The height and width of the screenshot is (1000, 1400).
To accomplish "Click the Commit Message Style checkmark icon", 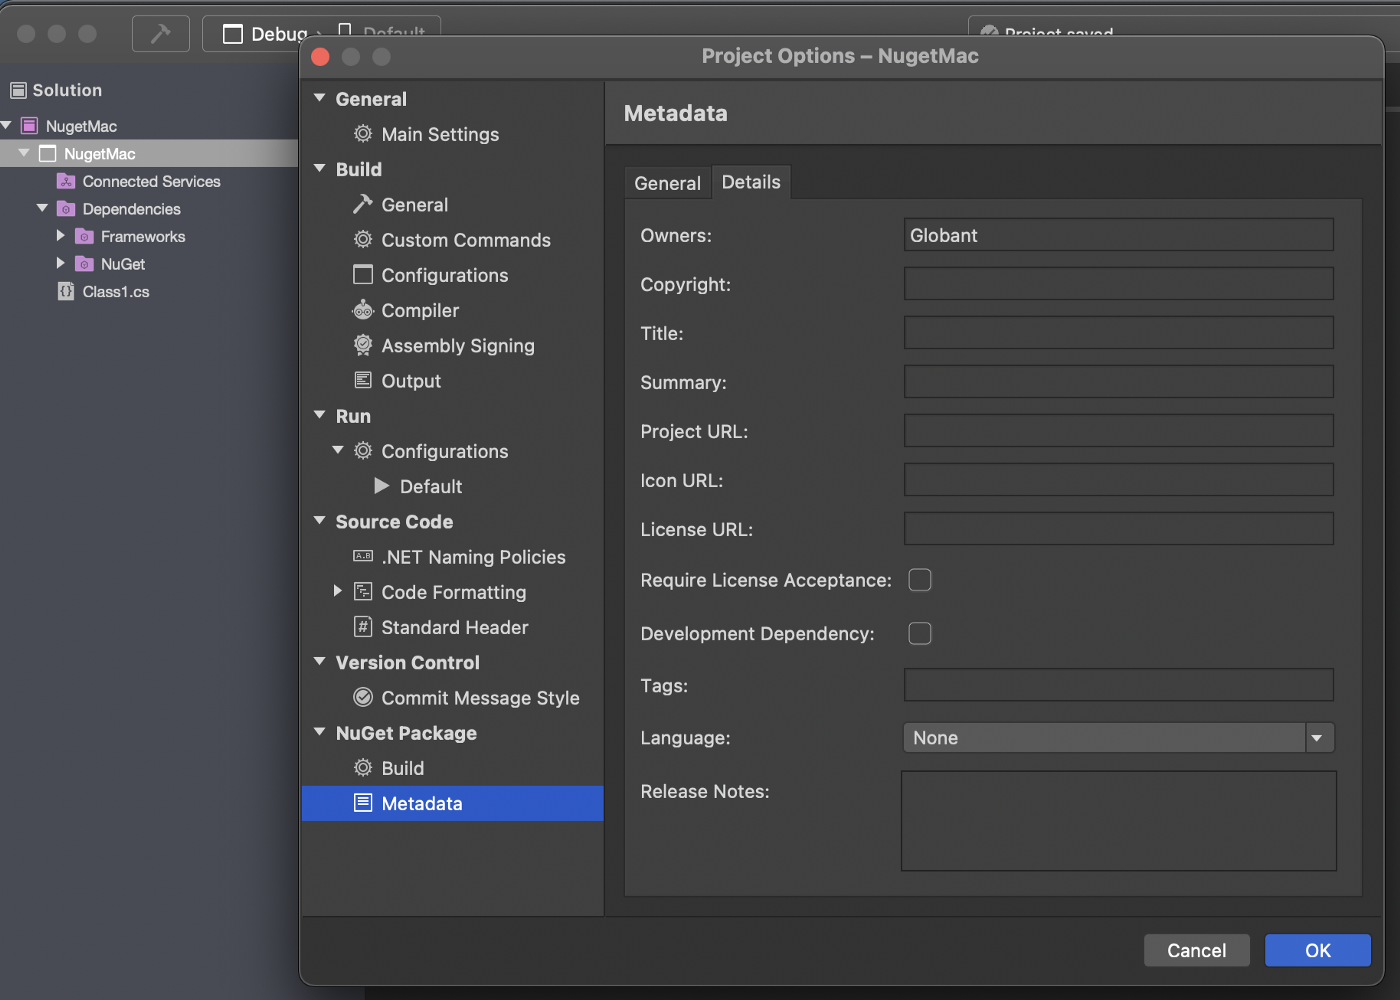I will click(x=363, y=697).
